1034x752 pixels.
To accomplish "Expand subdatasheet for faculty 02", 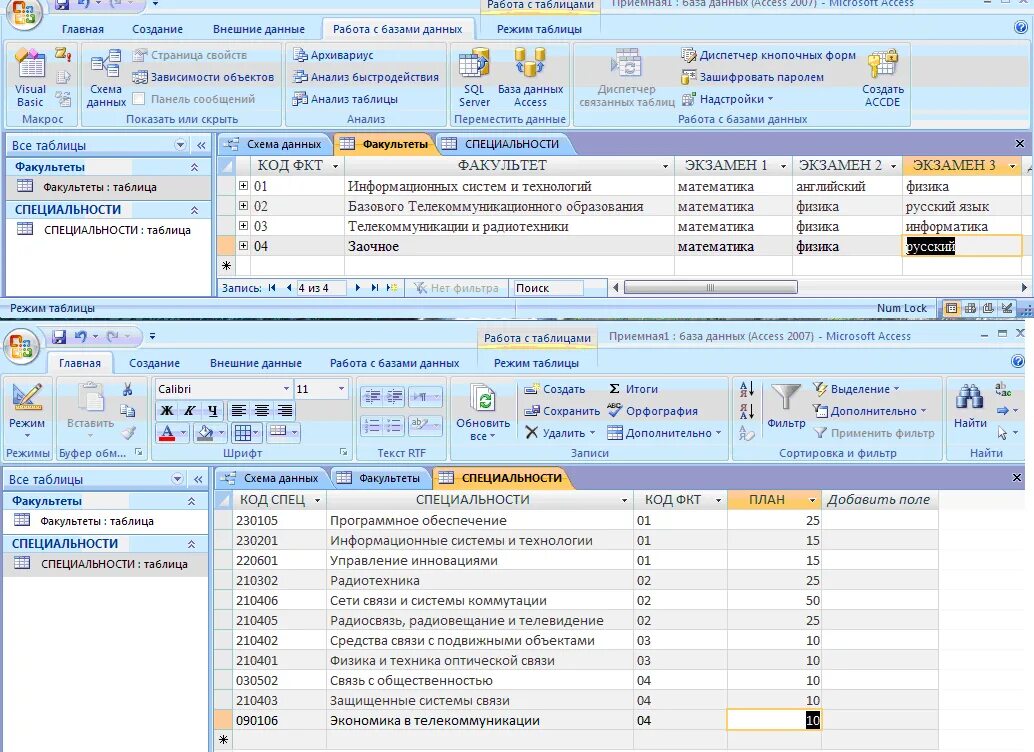I will (243, 206).
